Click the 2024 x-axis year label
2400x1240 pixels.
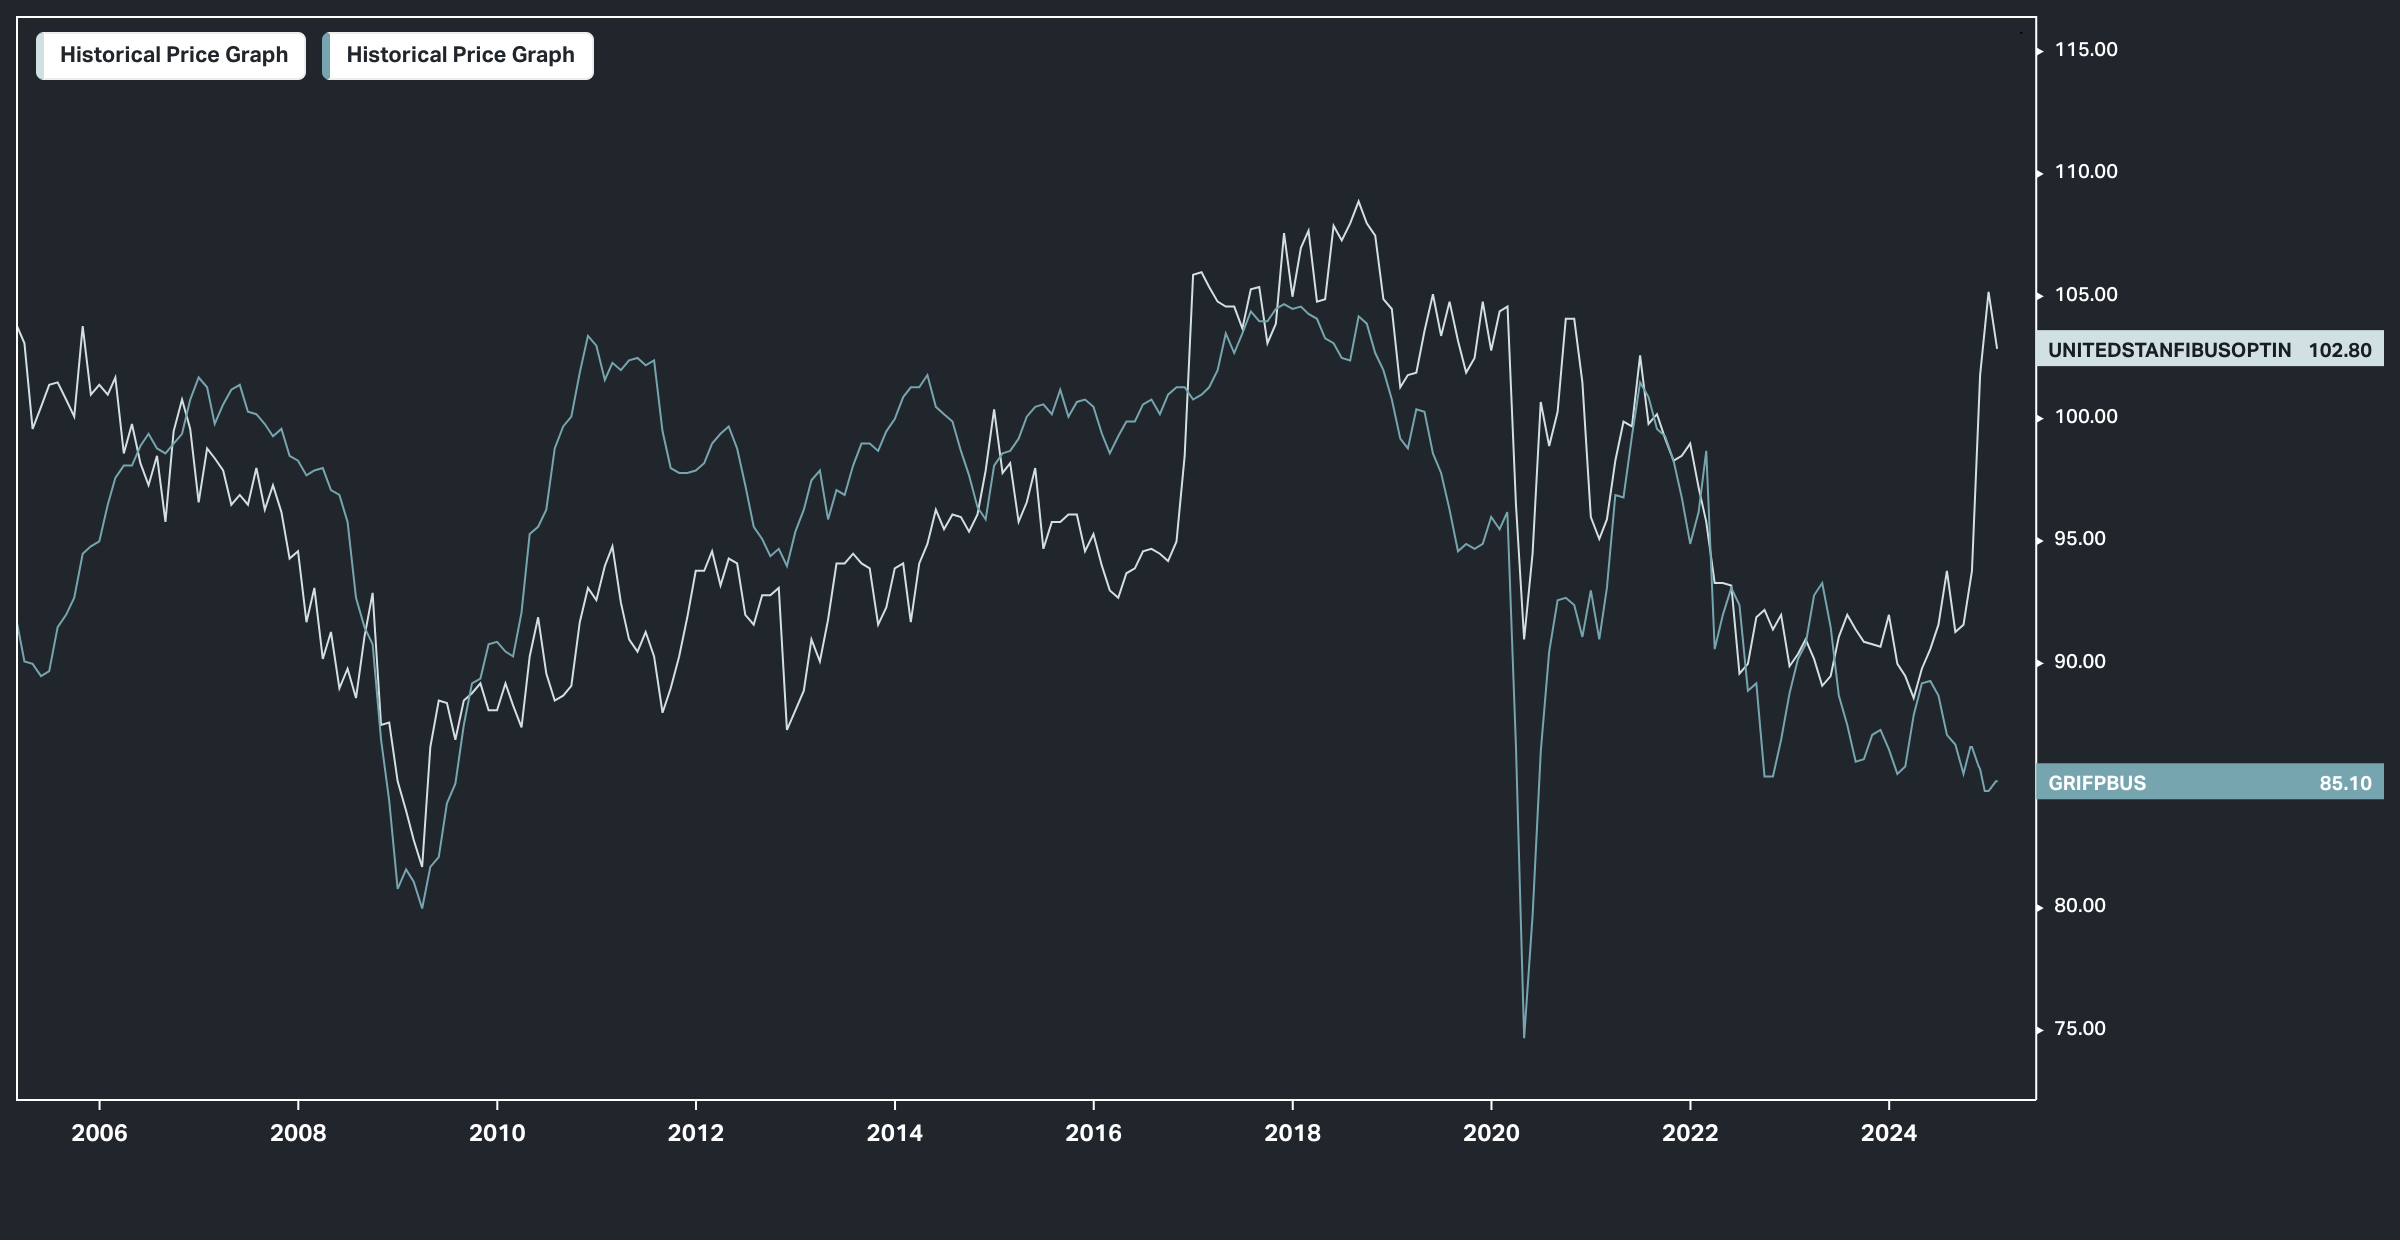[x=1888, y=1132]
